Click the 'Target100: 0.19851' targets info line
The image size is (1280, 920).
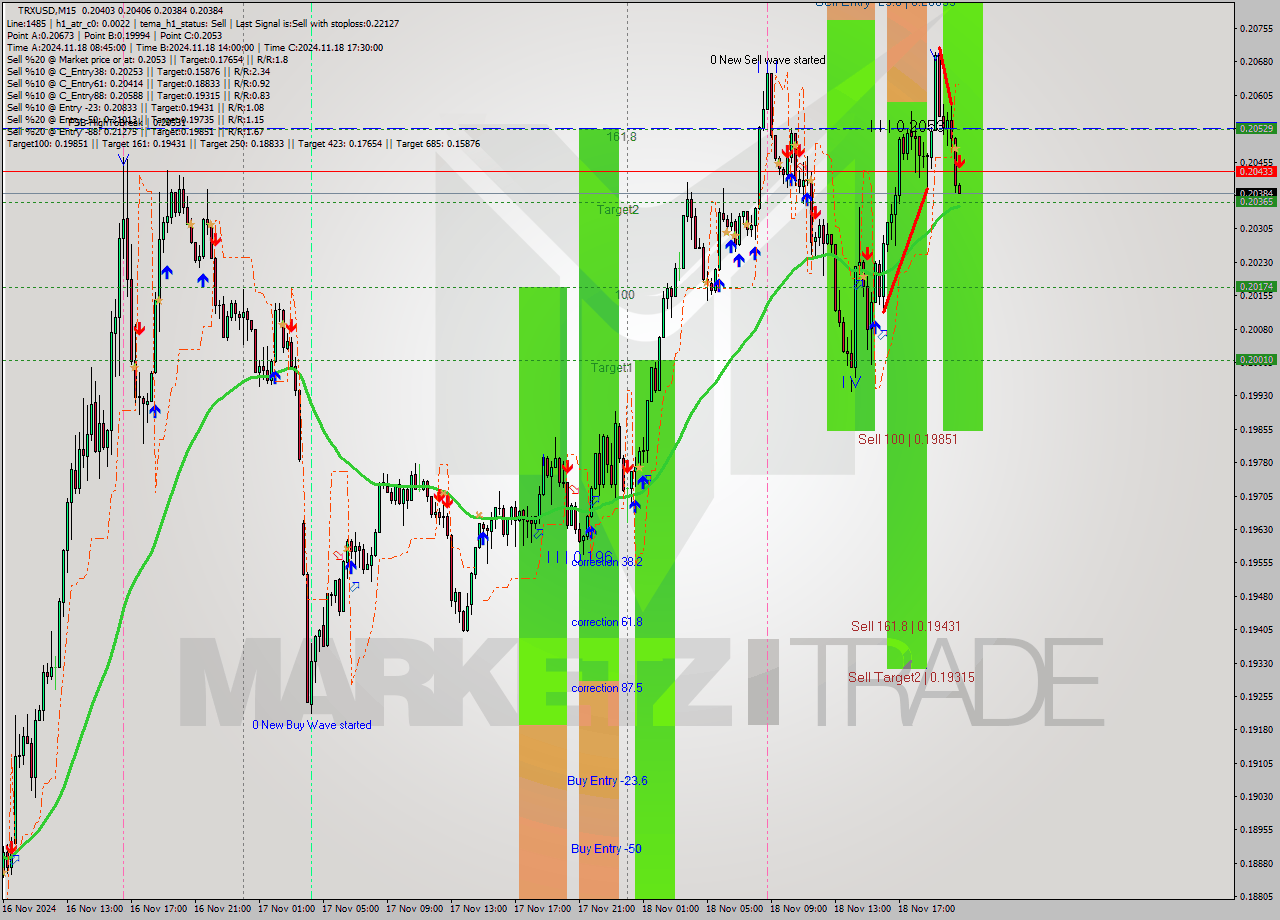[243, 143]
